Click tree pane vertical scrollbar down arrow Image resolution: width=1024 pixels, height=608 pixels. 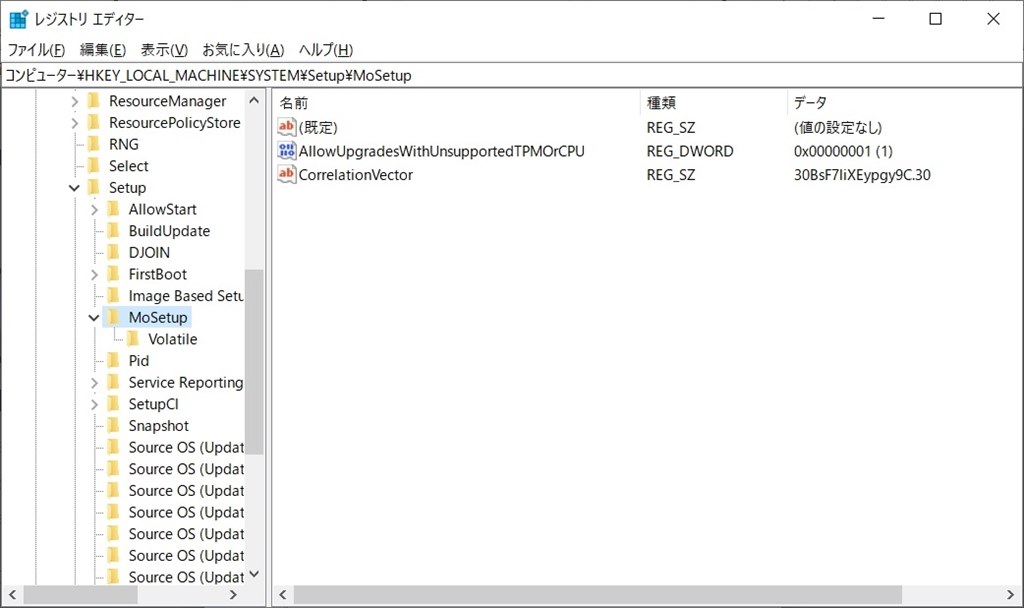[255, 574]
